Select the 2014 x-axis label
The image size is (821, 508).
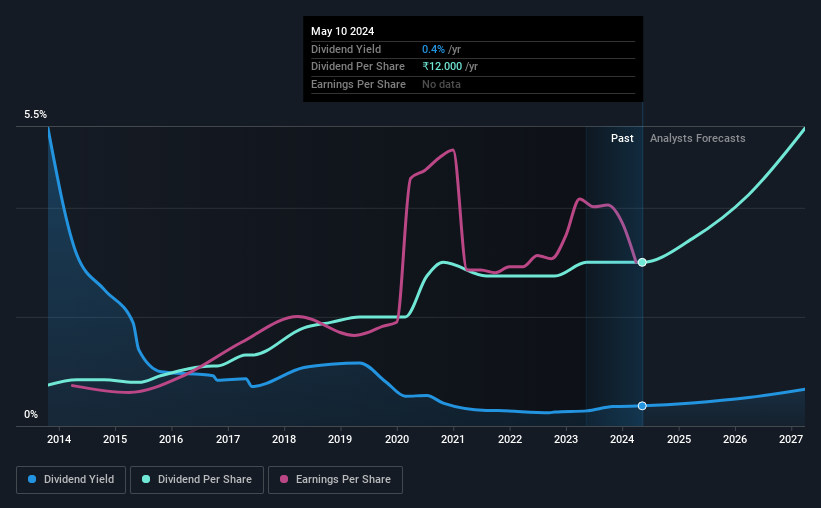point(59,439)
